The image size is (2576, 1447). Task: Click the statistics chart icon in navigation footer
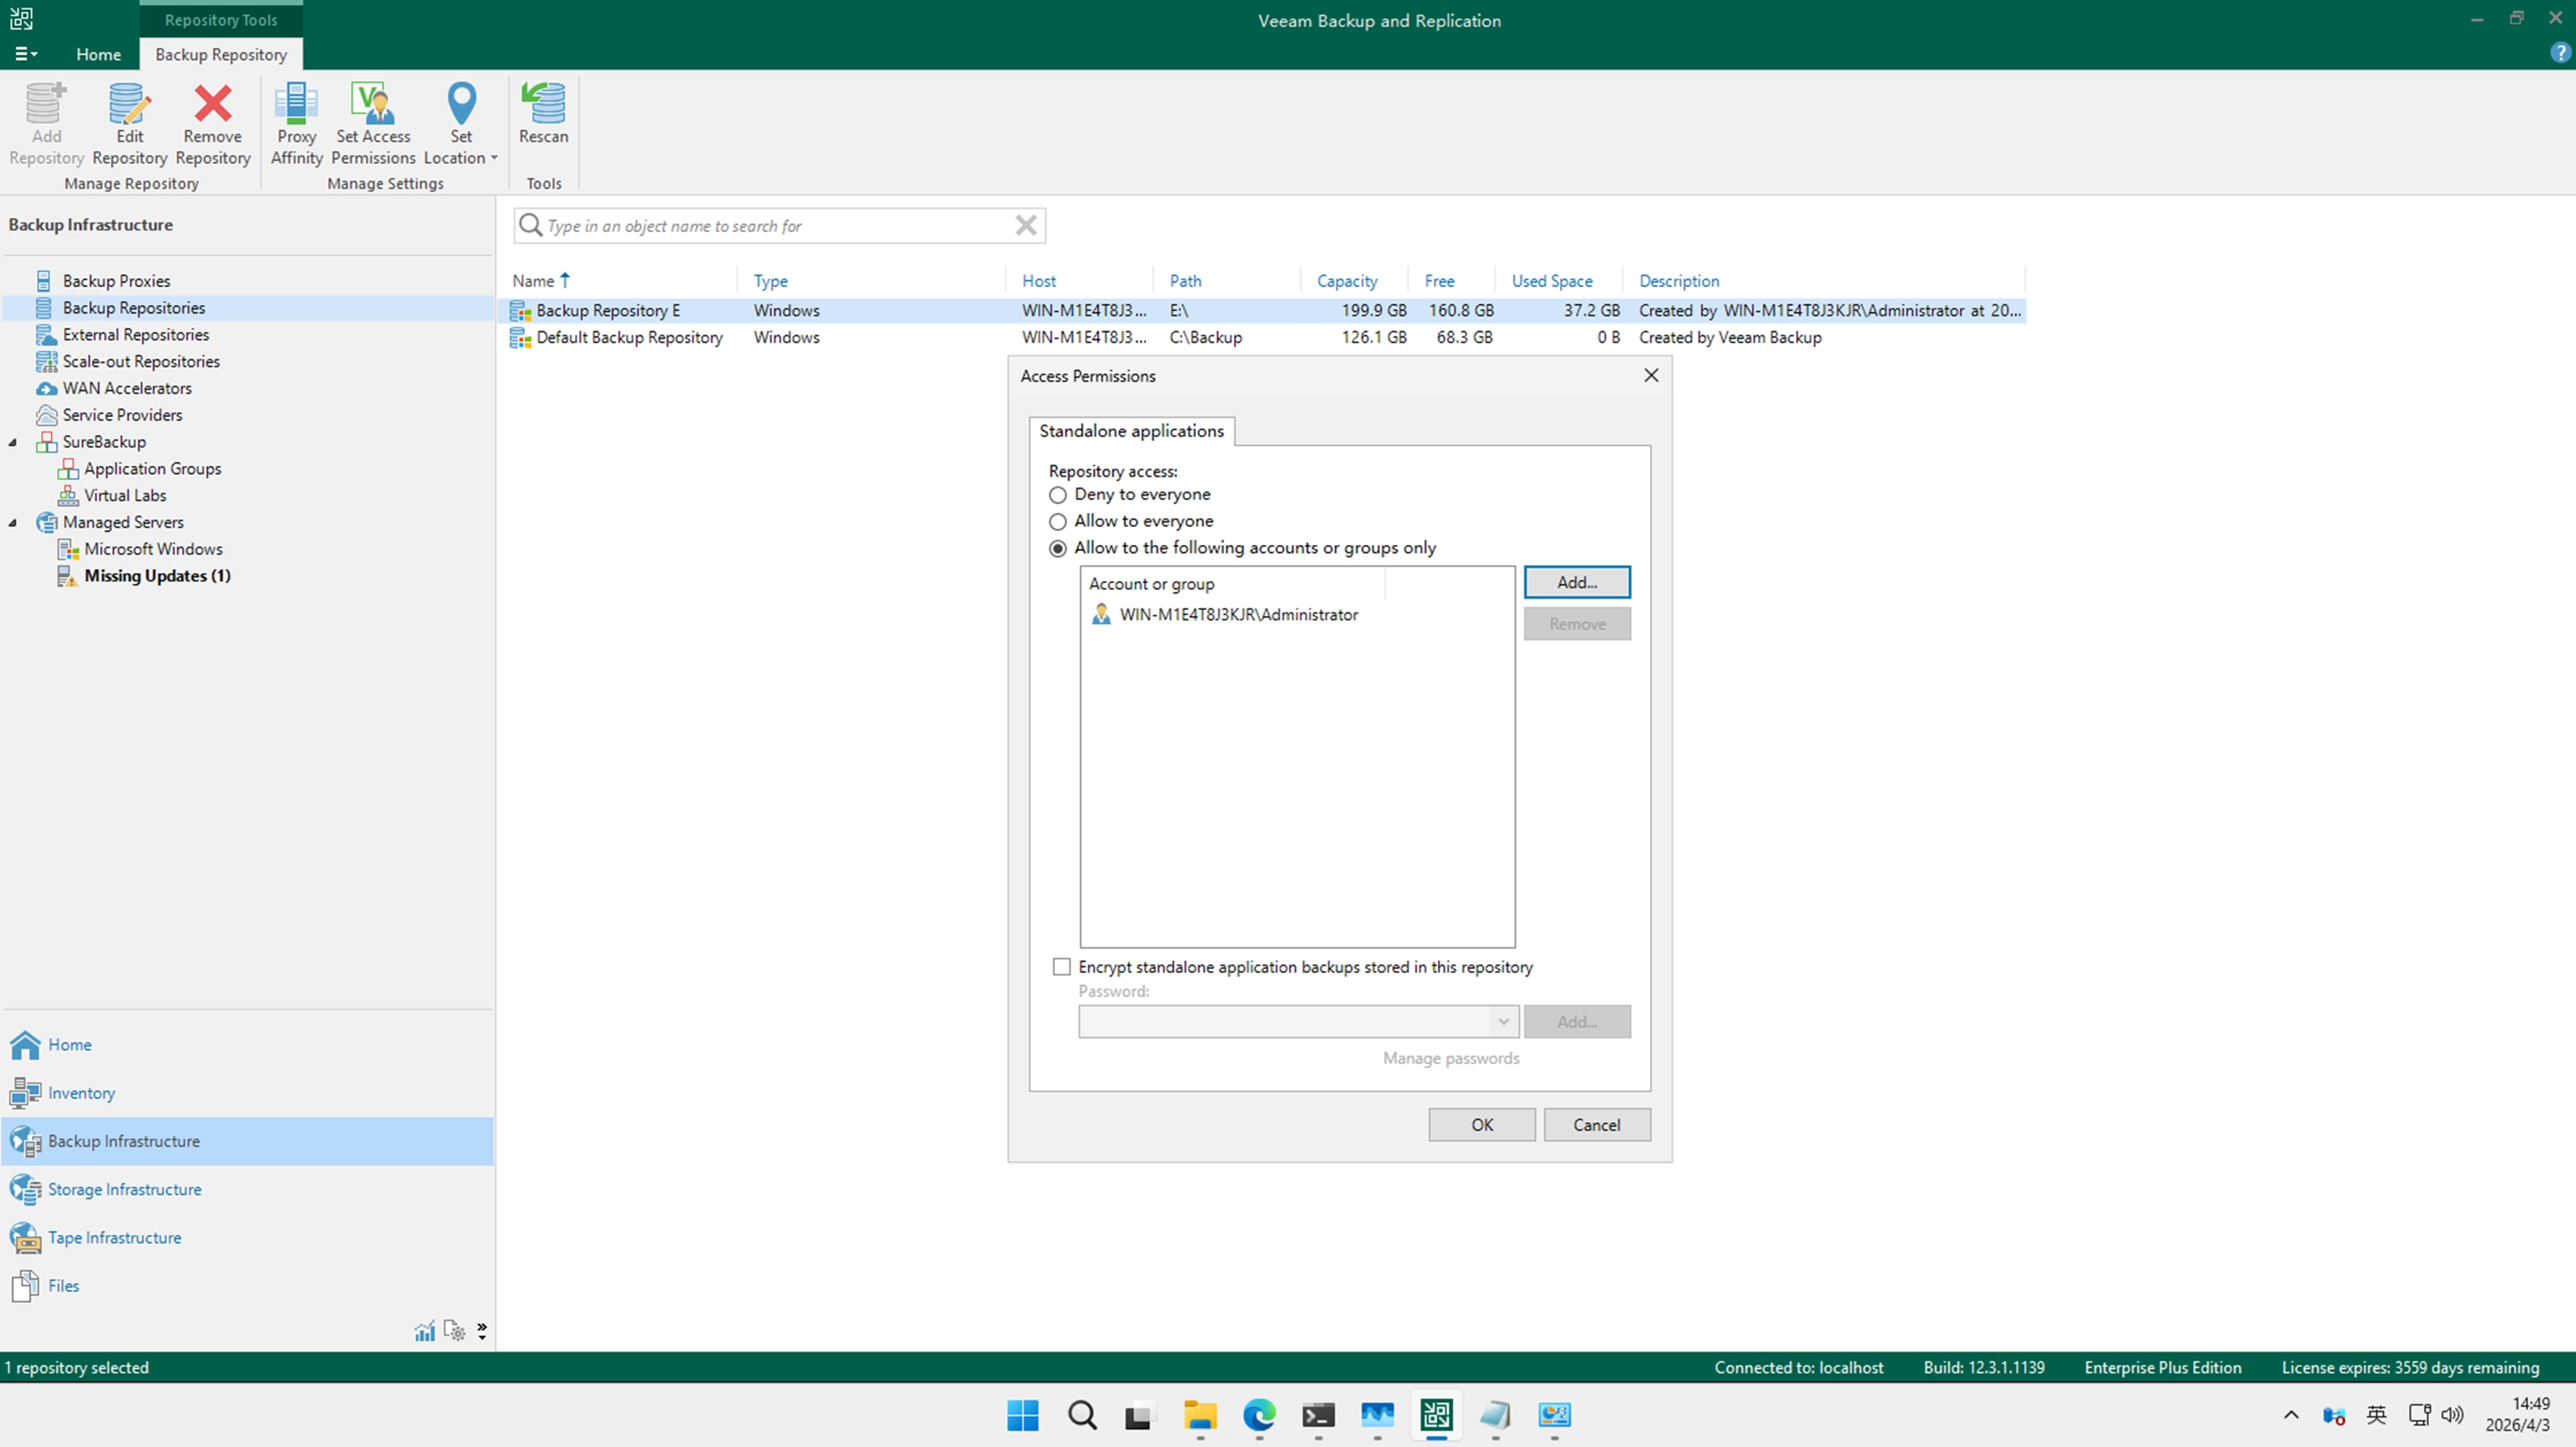[x=425, y=1331]
